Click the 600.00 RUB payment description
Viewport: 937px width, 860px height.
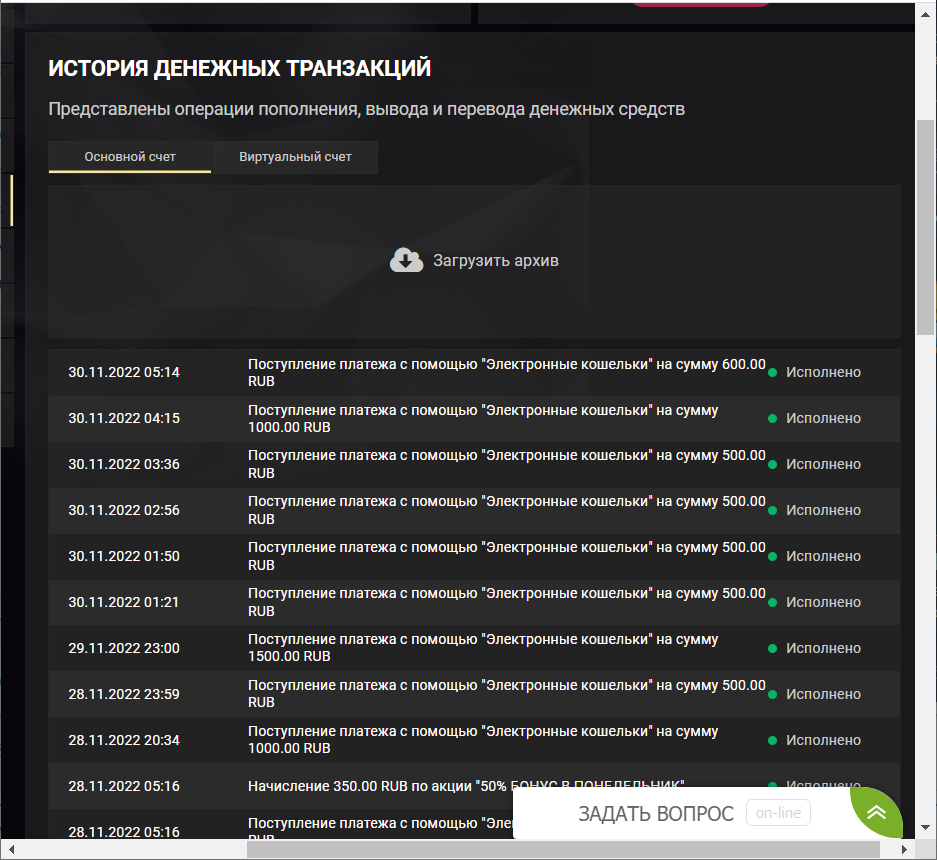(507, 372)
